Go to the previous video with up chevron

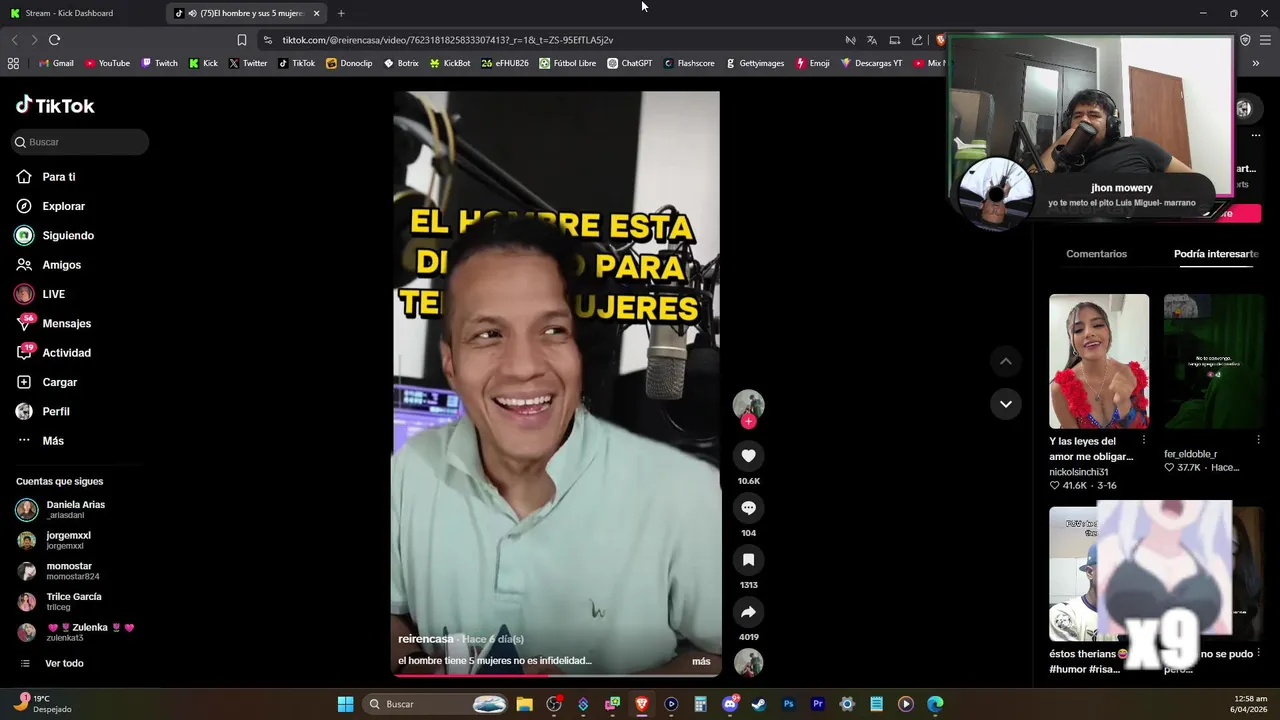1006,361
